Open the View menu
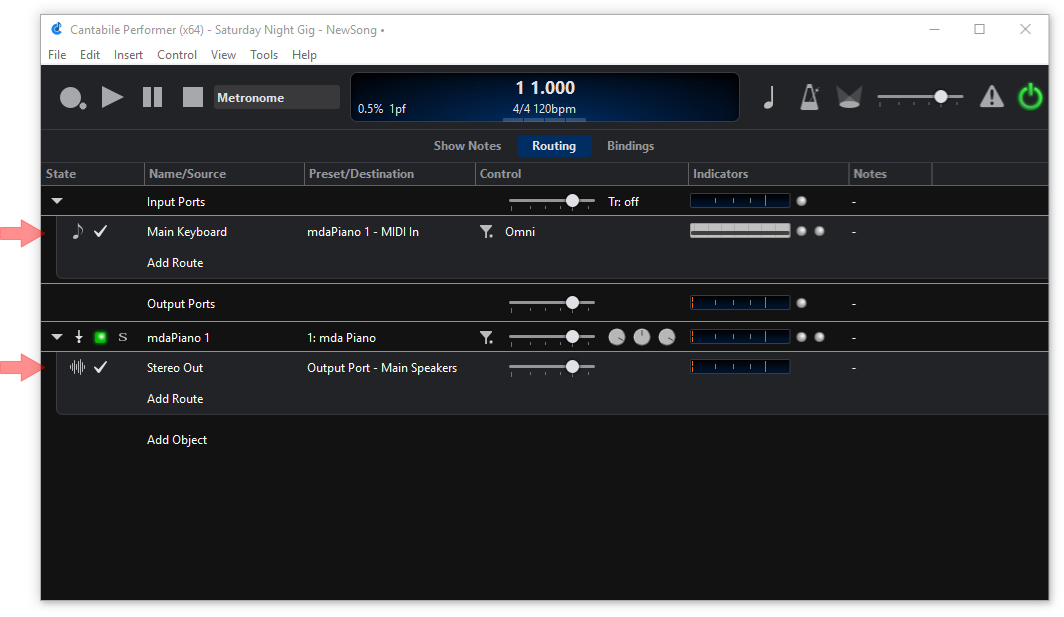The image size is (1064, 617). pos(223,55)
